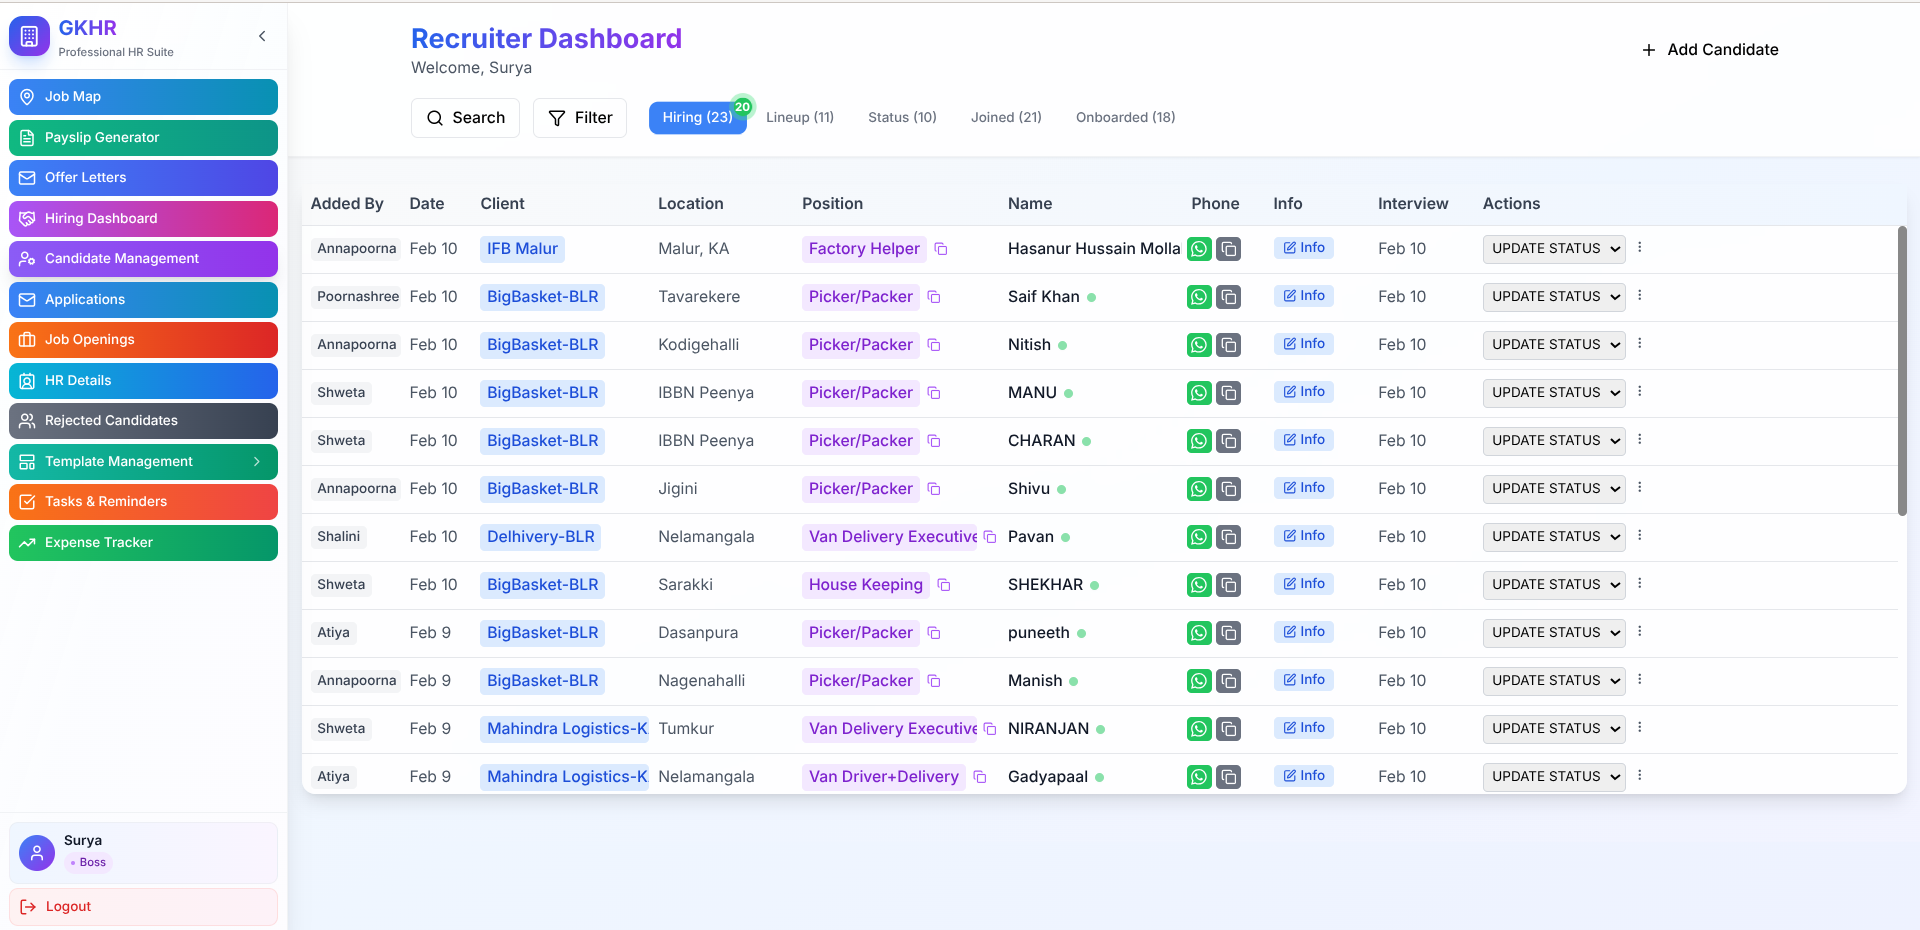Copy Factory Helper position icon

point(941,249)
